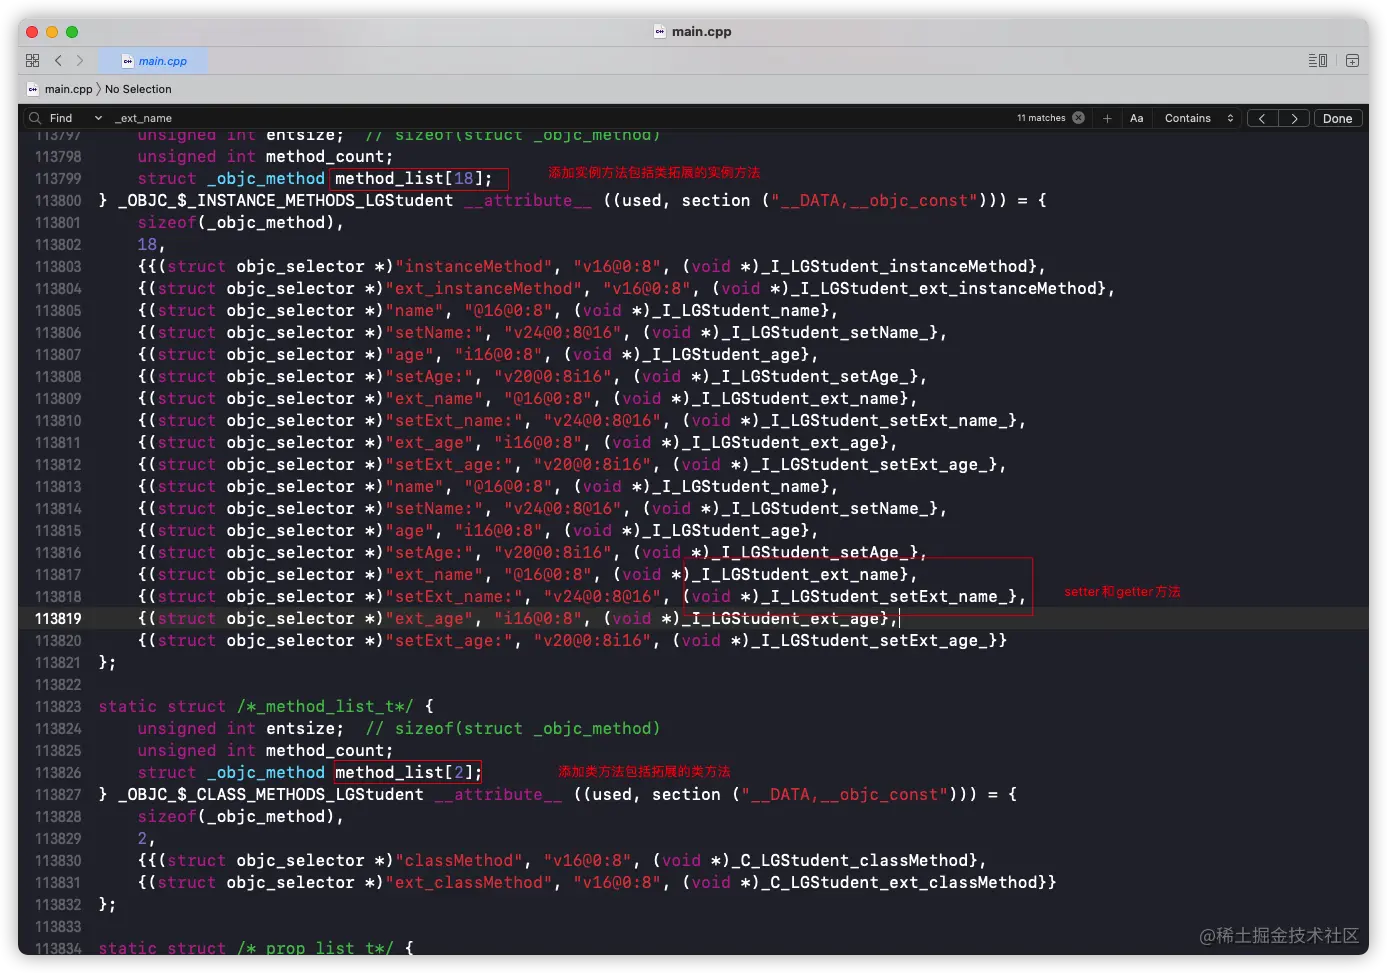This screenshot has width=1387, height=973.
Task: Open the related items grid menu
Action: coord(33,61)
